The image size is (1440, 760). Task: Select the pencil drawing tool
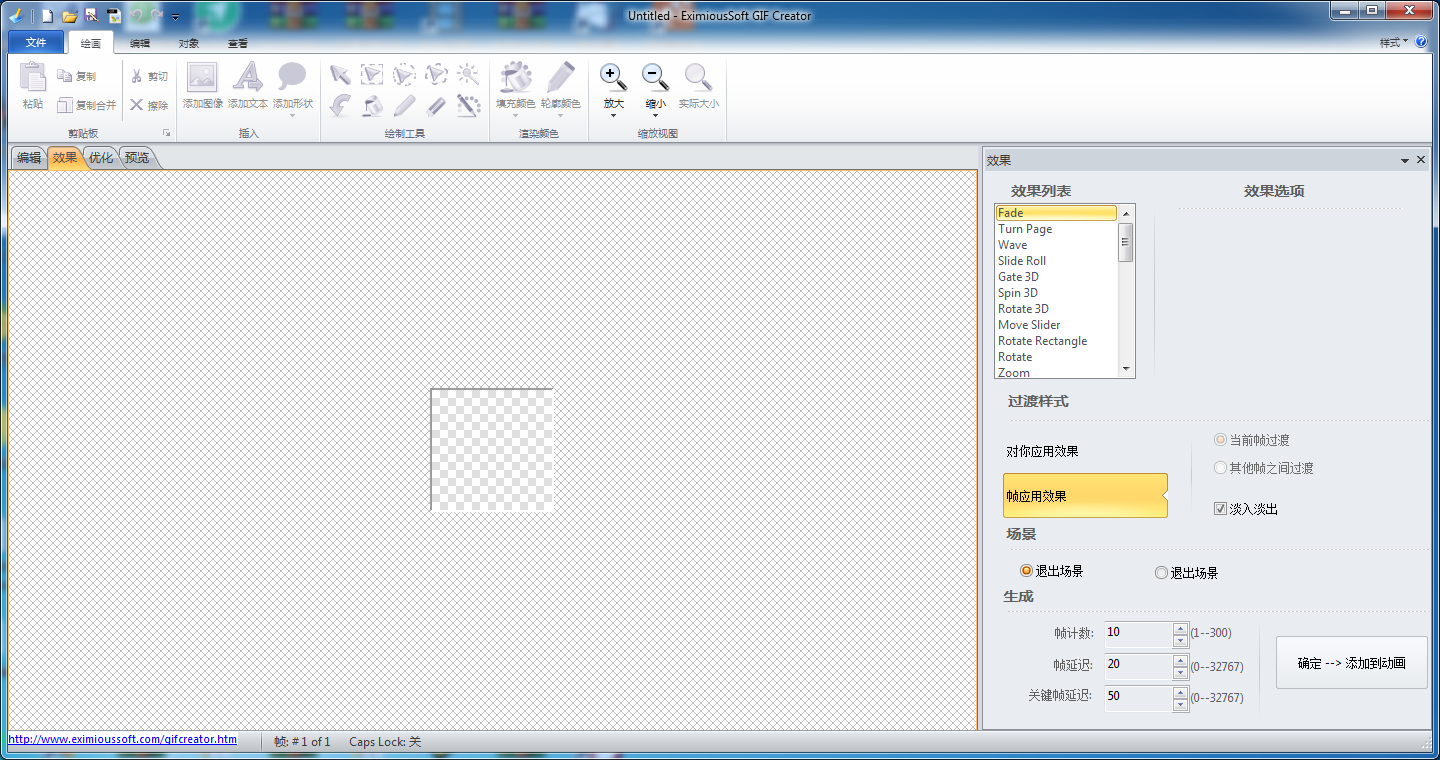(x=404, y=105)
